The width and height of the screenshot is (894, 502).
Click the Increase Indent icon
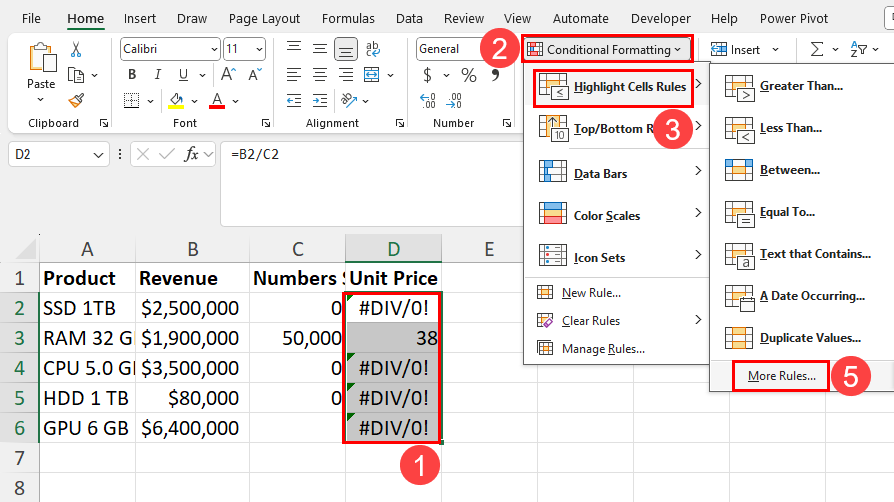click(x=320, y=101)
